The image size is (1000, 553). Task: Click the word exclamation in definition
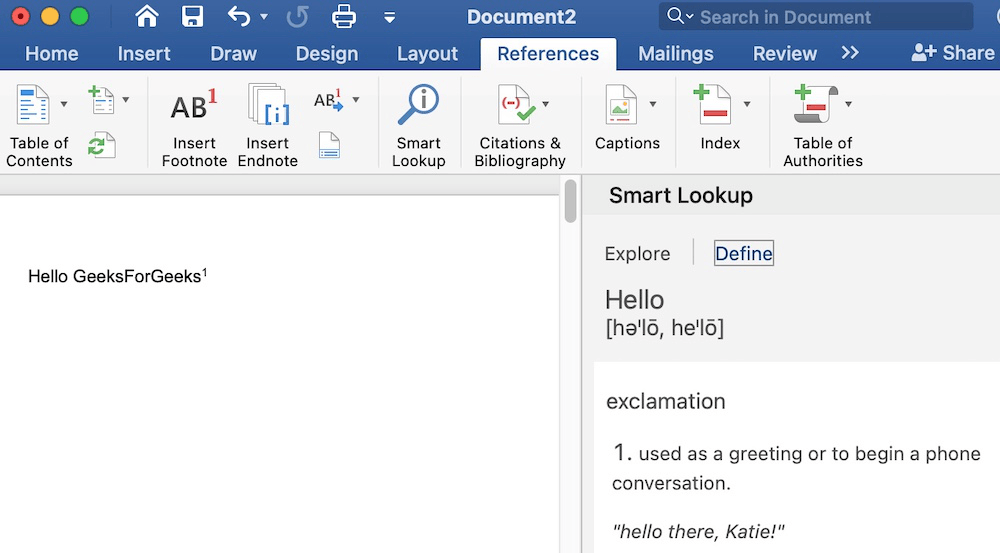[x=666, y=401]
